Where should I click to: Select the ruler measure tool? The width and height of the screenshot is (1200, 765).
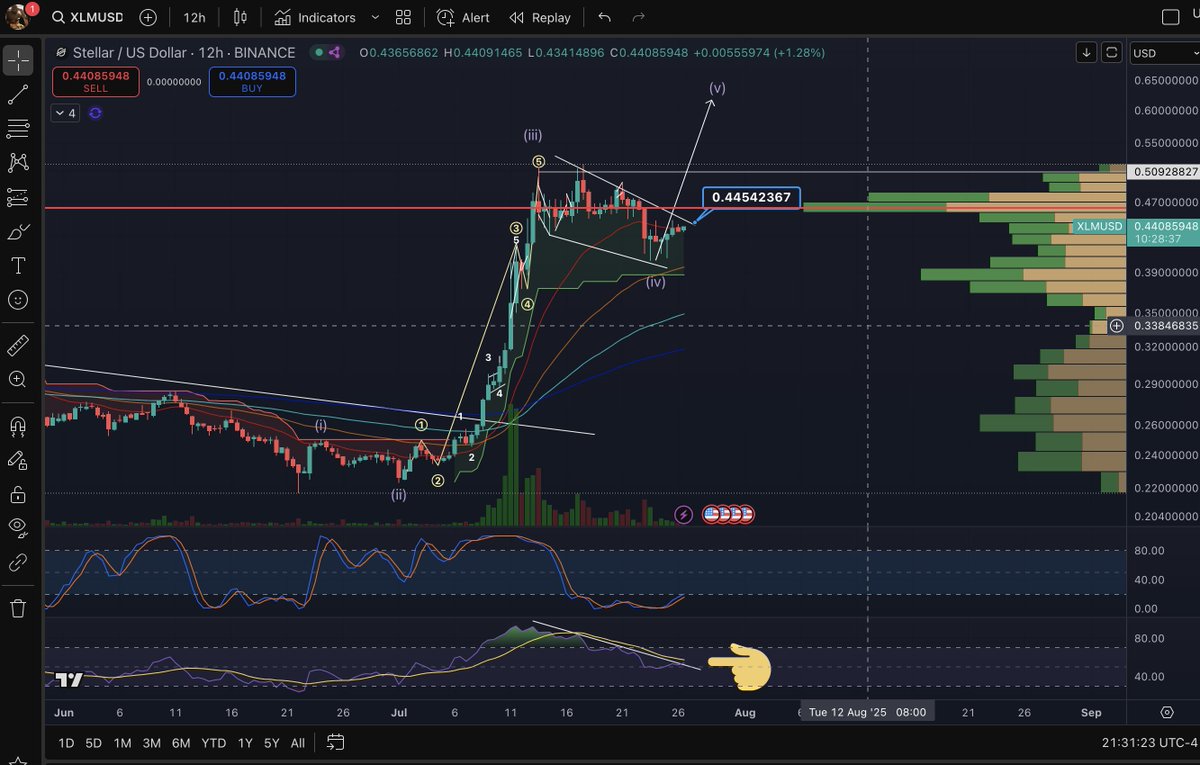pos(18,346)
